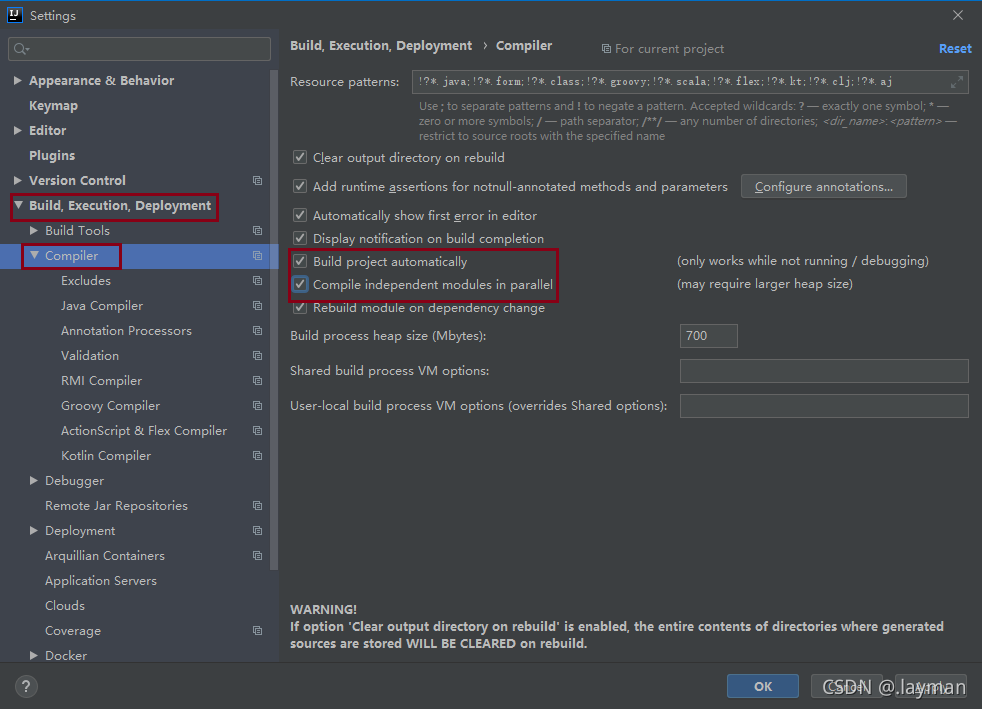Open Plugins settings page
The width and height of the screenshot is (982, 709).
coord(52,155)
